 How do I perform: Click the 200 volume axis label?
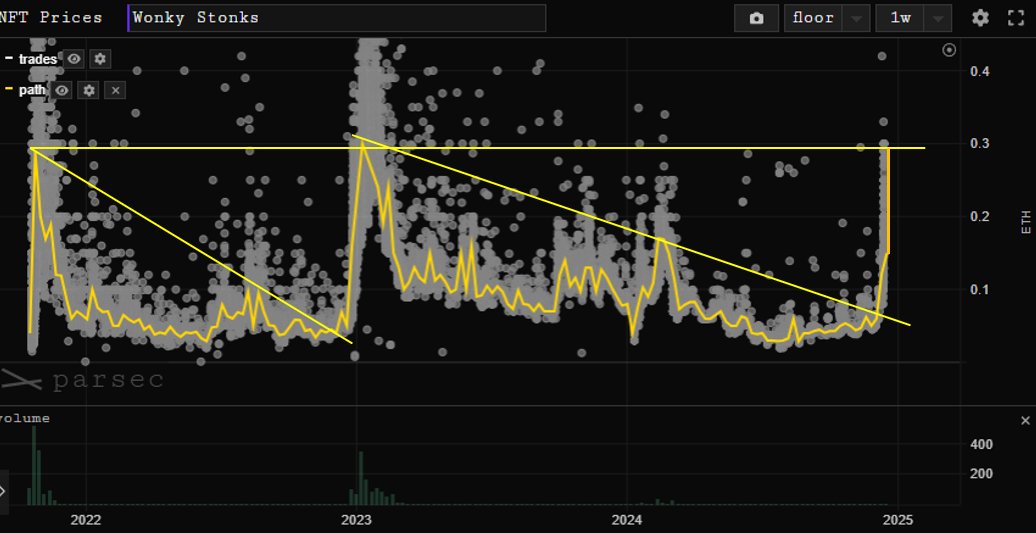(981, 474)
